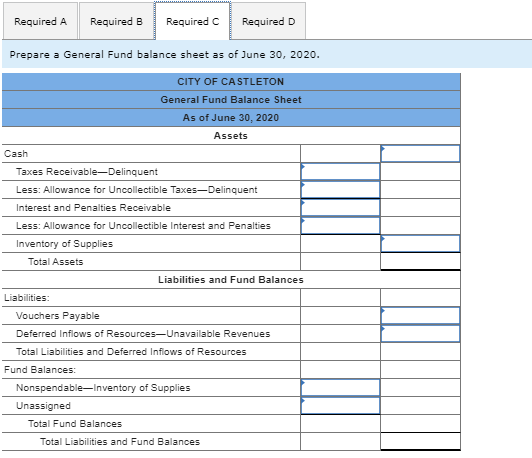This screenshot has height=458, width=532.
Task: Click the 'CITY OF CASTLETON' header
Action: [x=231, y=82]
